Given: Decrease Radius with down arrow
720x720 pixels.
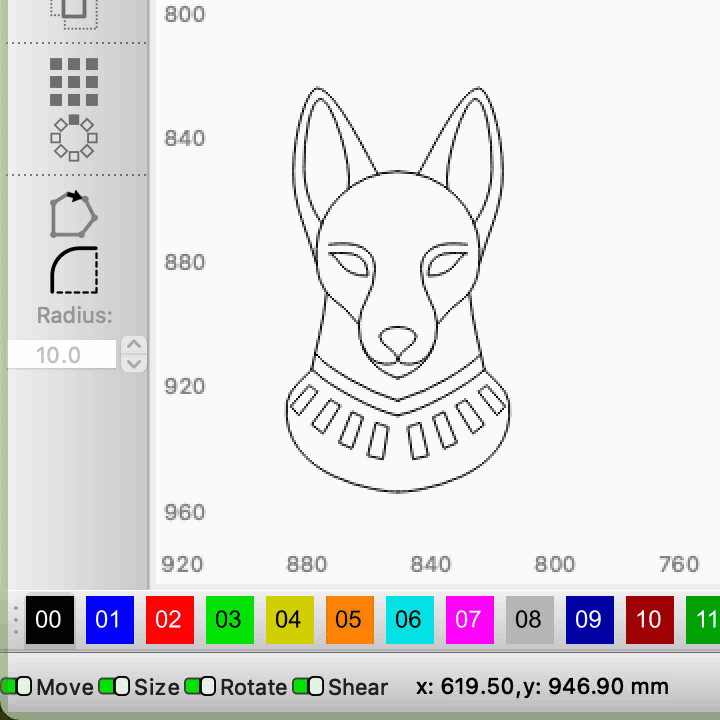Looking at the screenshot, I should tap(133, 363).
